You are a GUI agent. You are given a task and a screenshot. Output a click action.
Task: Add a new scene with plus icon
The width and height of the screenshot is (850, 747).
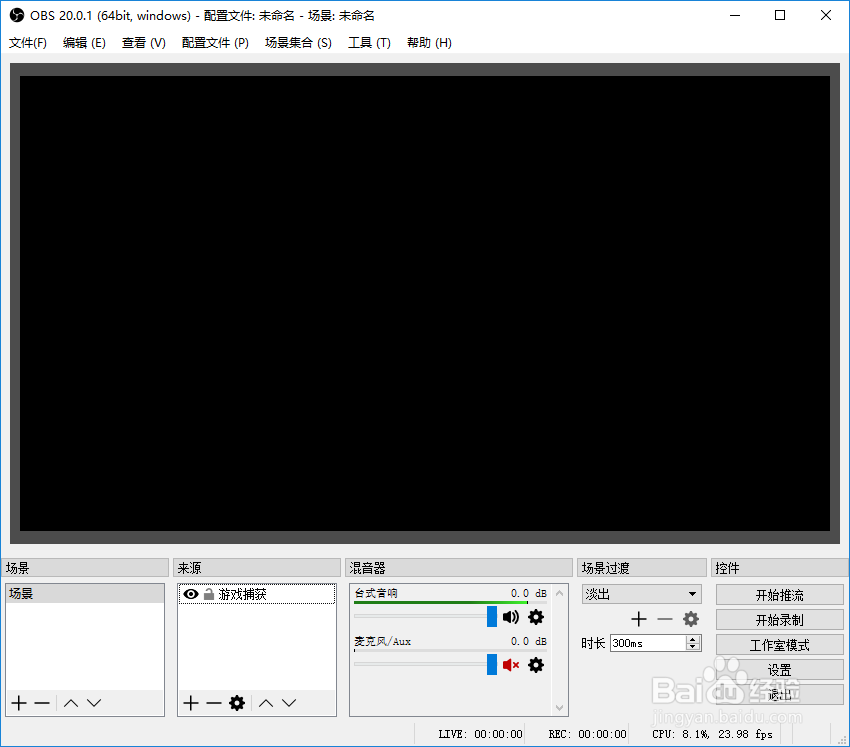click(x=18, y=703)
